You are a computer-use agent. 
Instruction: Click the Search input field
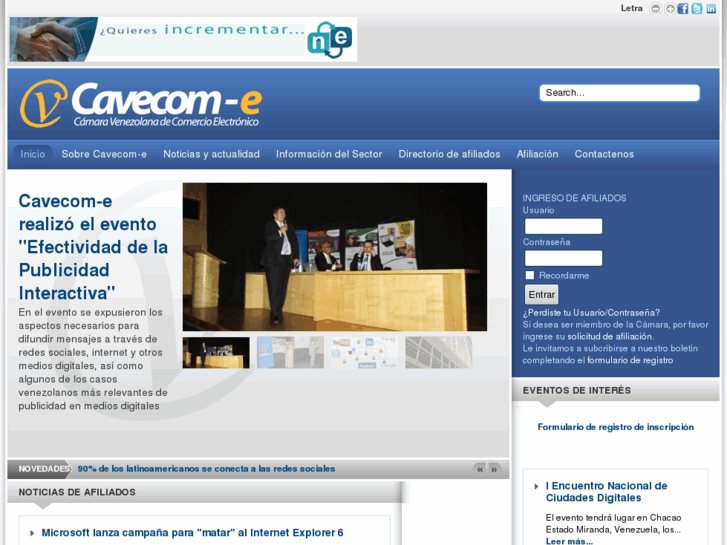click(x=619, y=93)
